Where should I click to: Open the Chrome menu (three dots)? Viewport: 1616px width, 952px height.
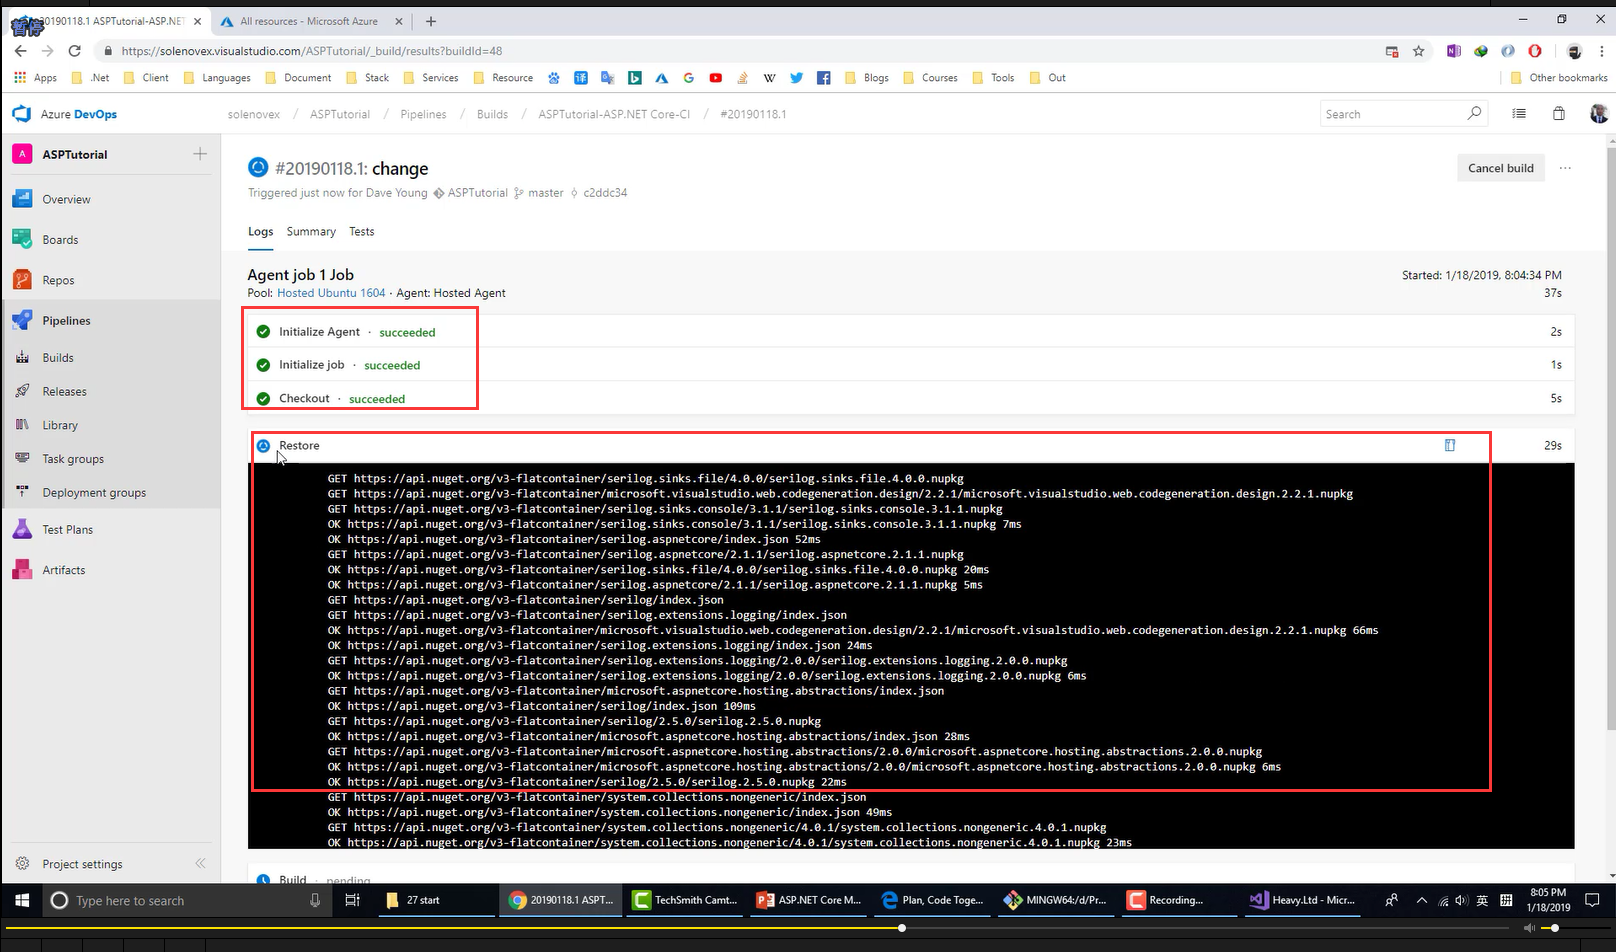click(1601, 51)
